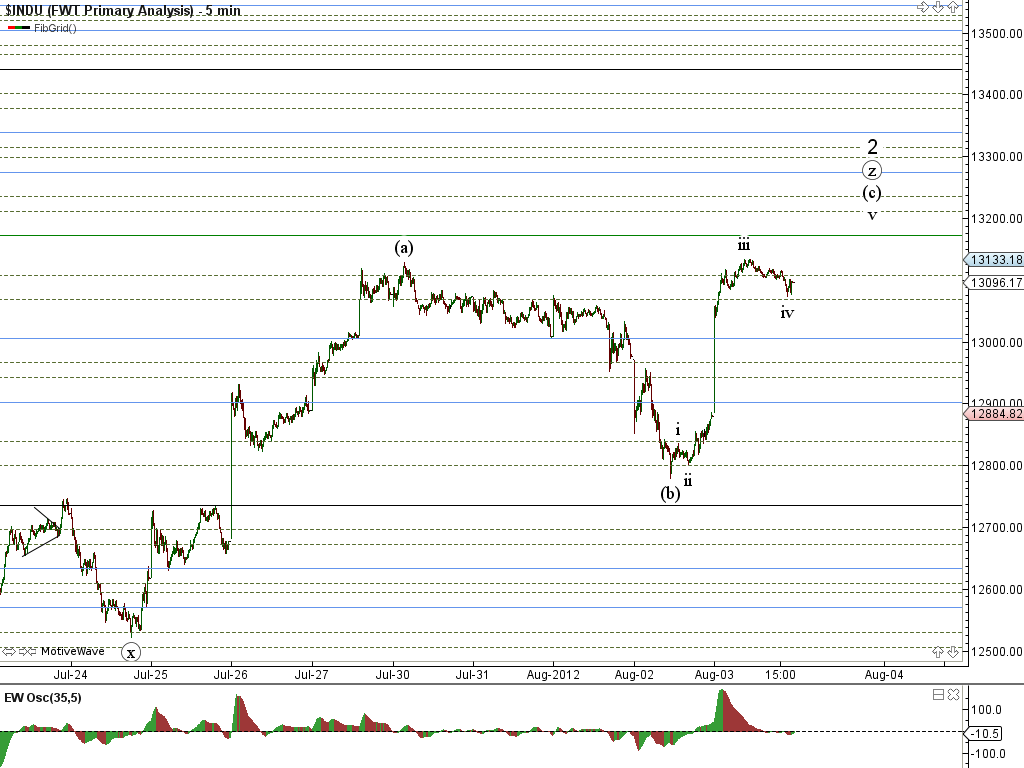Select the circled x wave label
Screen dimensions: 1024x768
tap(131, 652)
